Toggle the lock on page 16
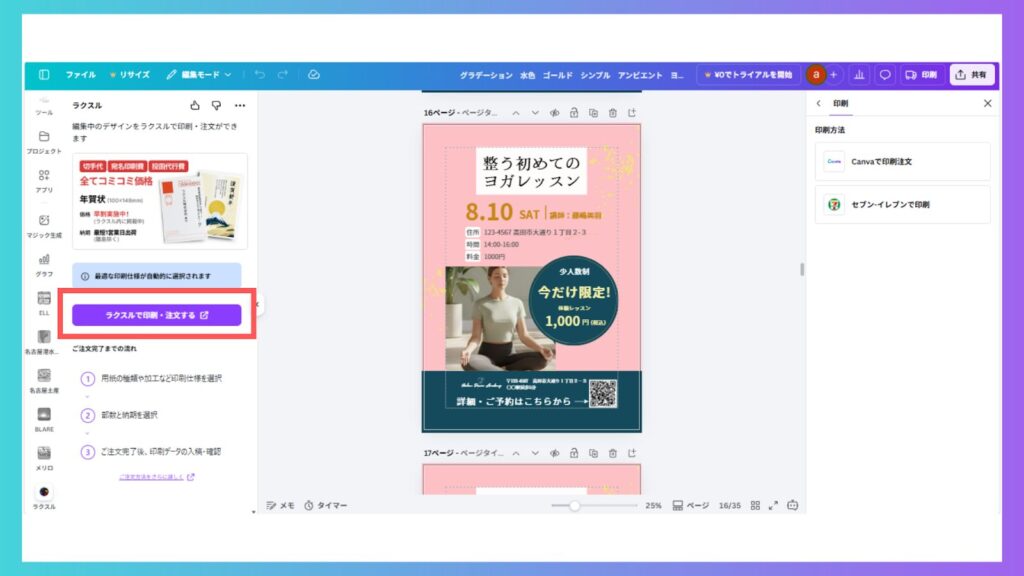The image size is (1024, 576). pyautogui.click(x=574, y=113)
